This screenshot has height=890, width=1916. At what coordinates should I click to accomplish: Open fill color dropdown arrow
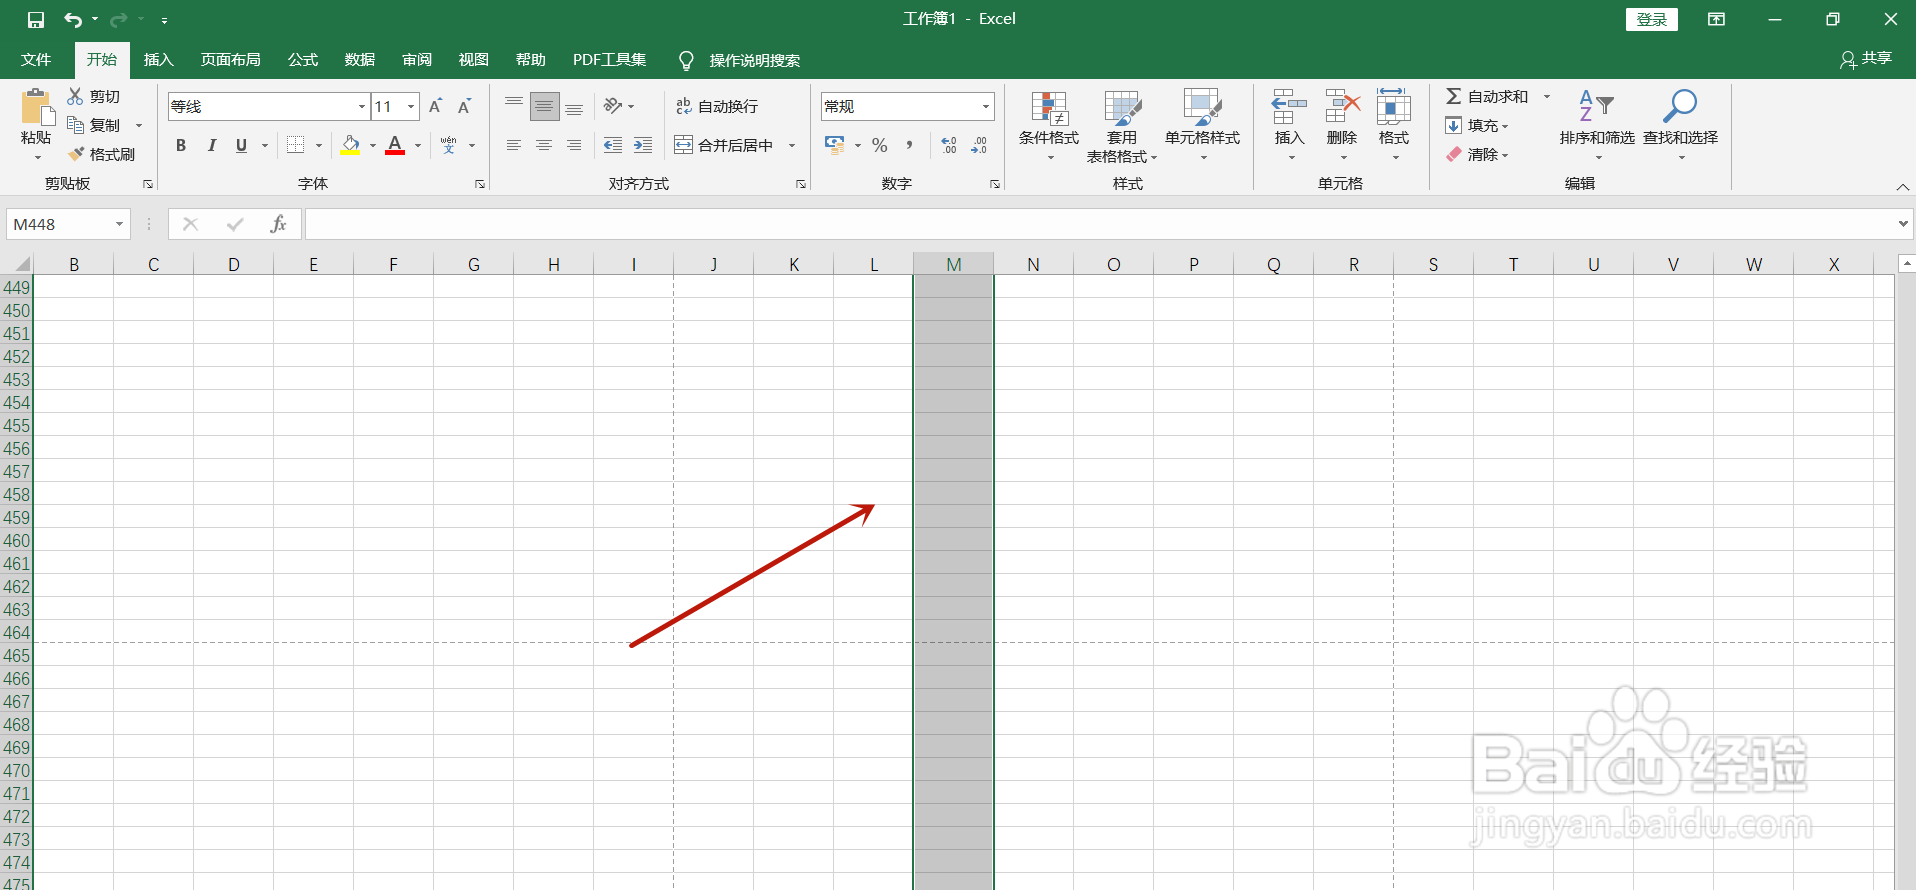click(x=373, y=145)
